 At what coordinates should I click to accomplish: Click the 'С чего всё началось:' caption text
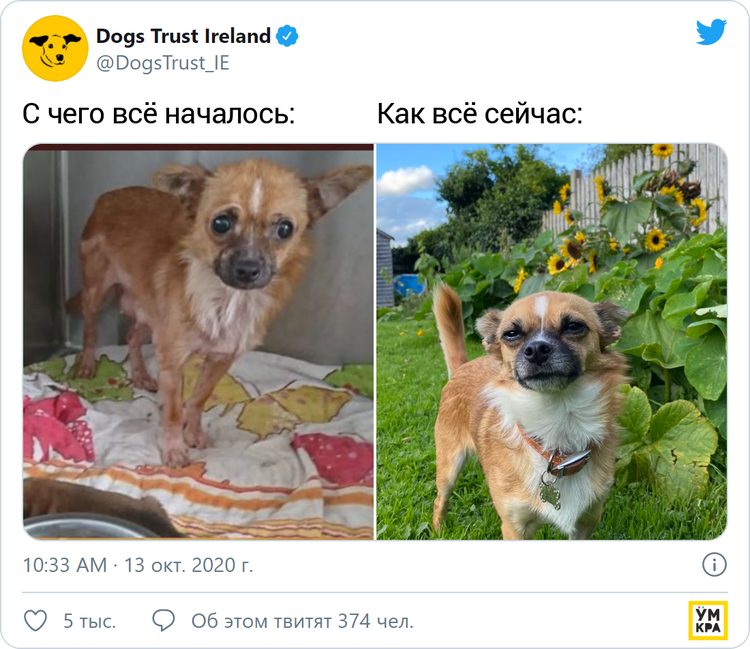(x=159, y=114)
